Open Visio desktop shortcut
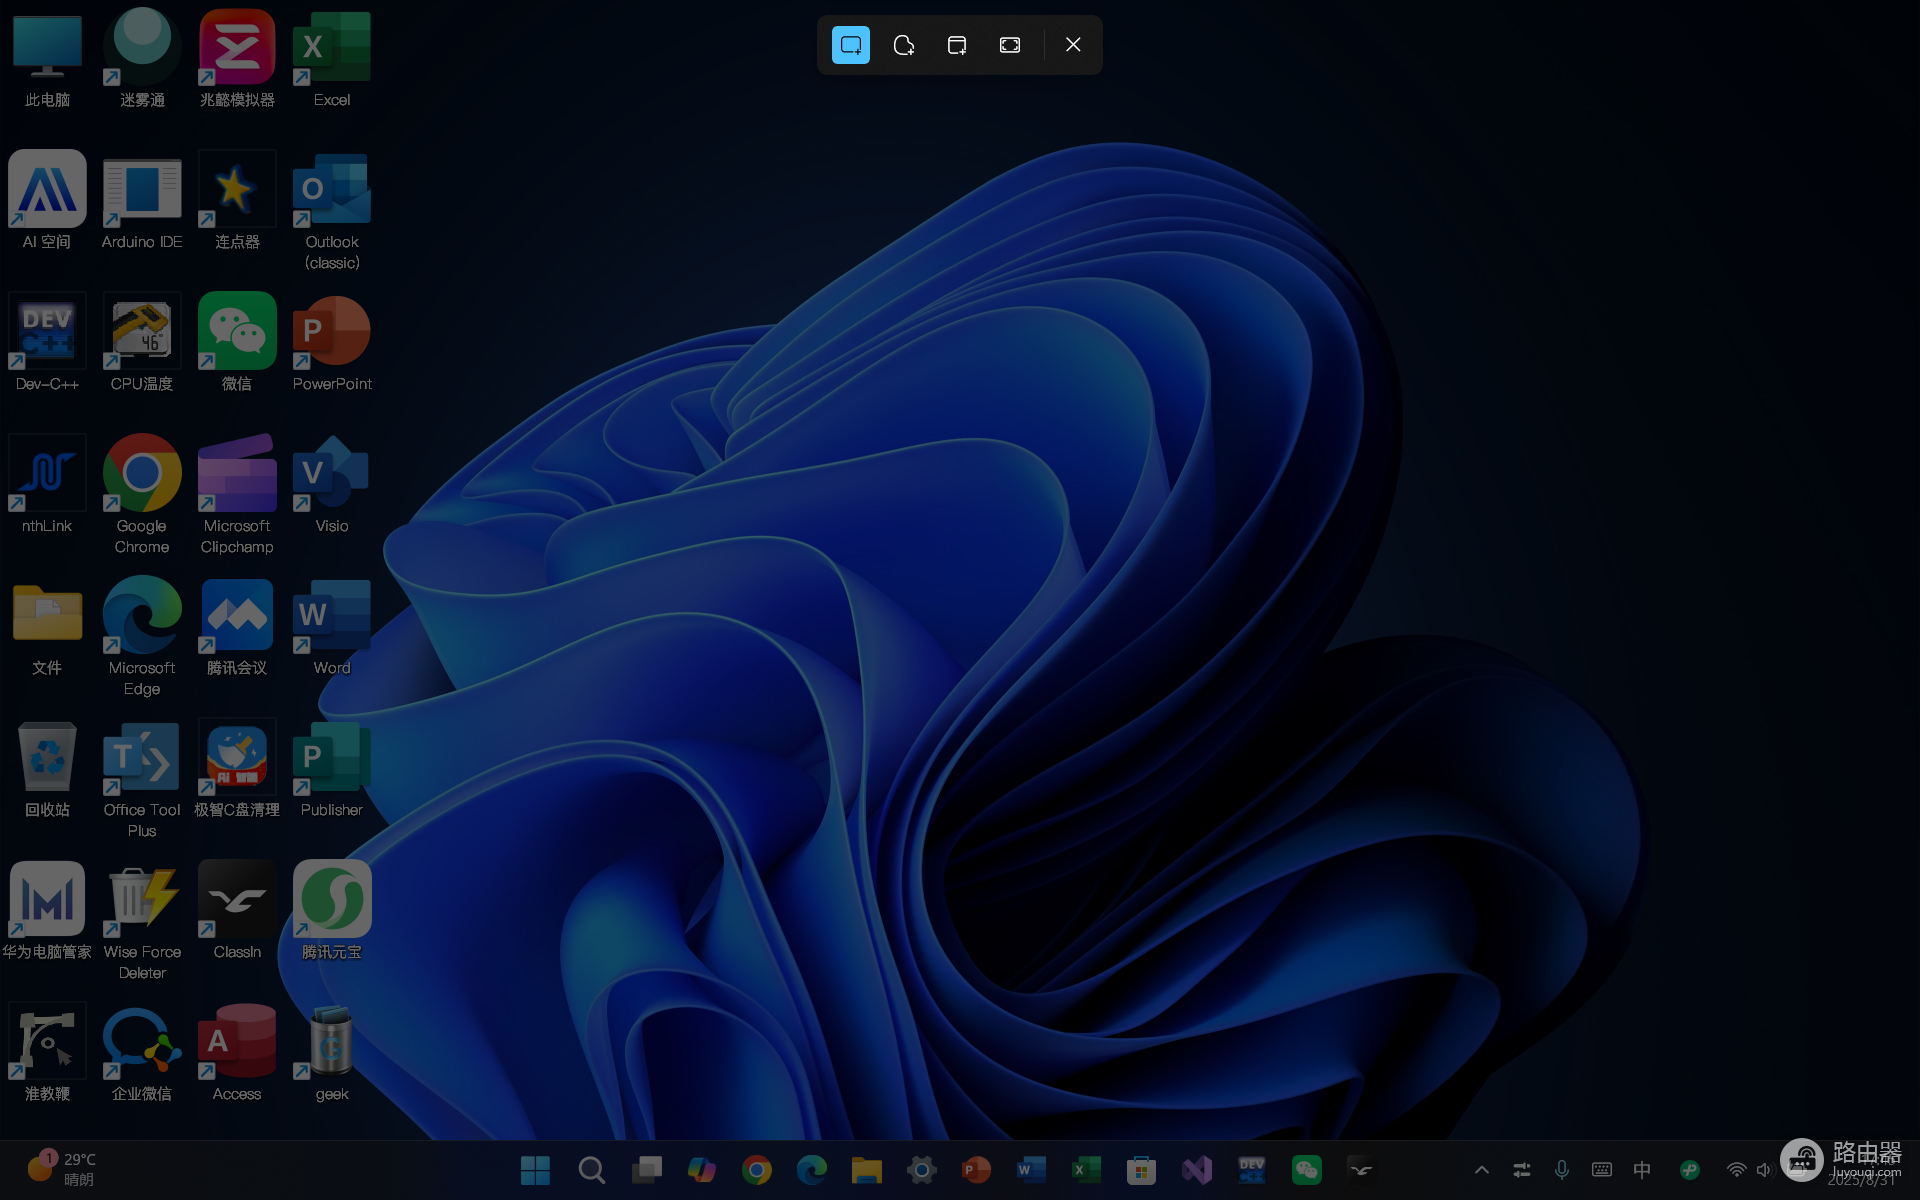This screenshot has height=1200, width=1920. (332, 484)
